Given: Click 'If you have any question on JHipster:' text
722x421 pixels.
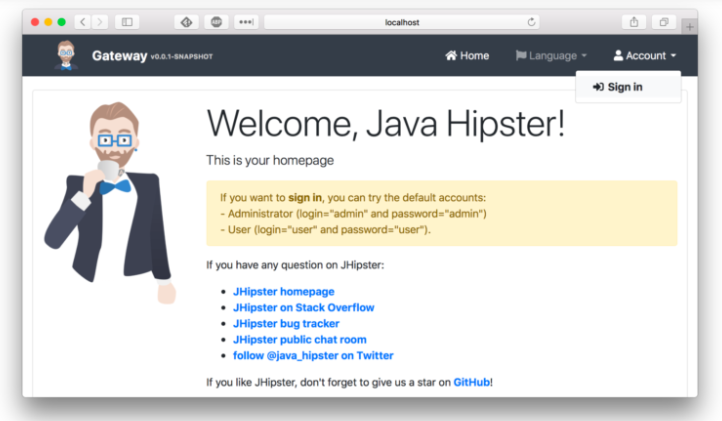Looking at the screenshot, I should 295,265.
